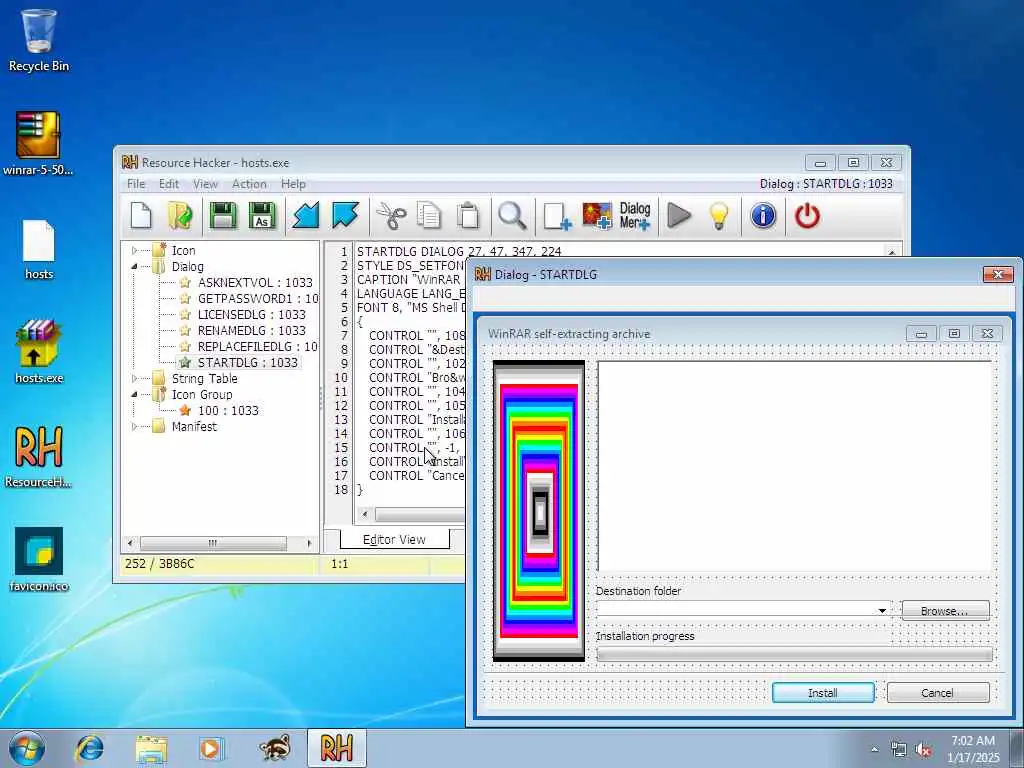Select GETPASSWORD1 dialog resource

[258, 298]
